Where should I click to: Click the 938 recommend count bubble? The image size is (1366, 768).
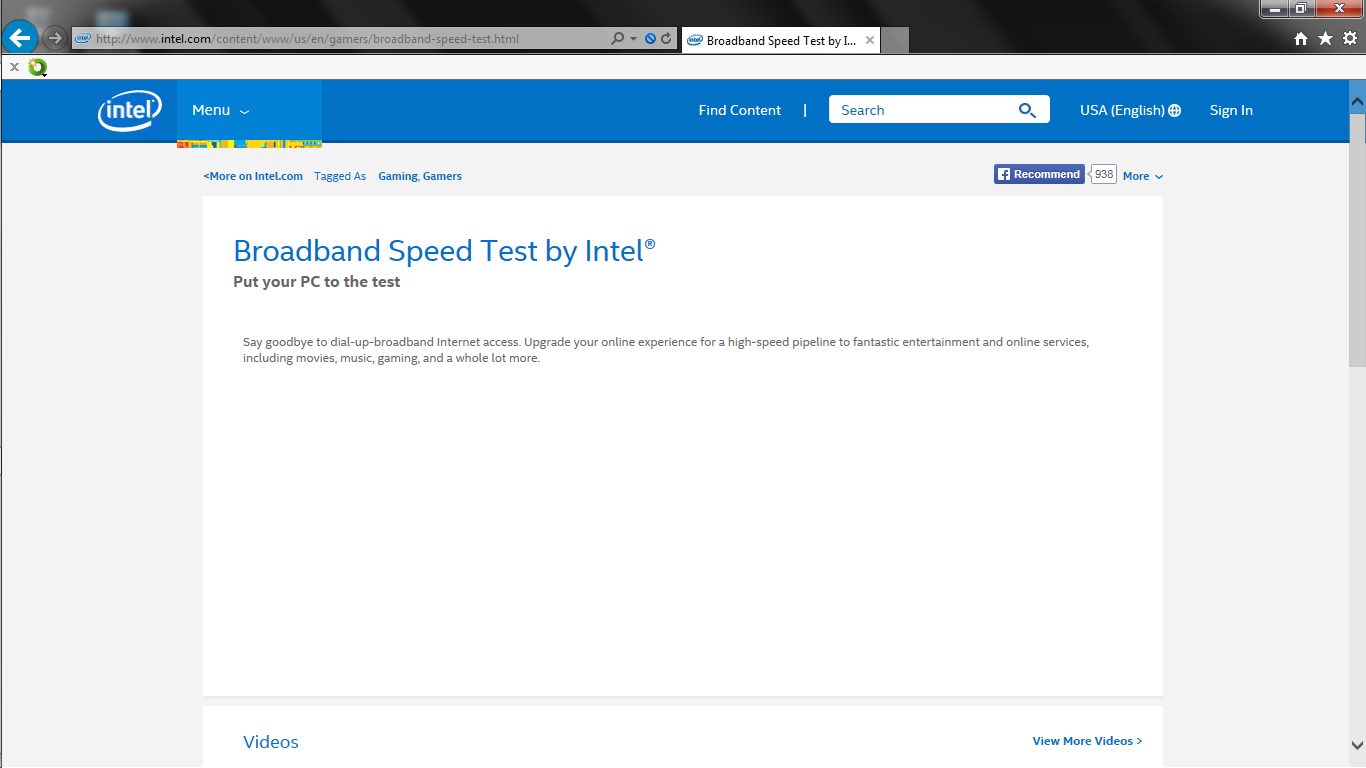click(x=1104, y=174)
